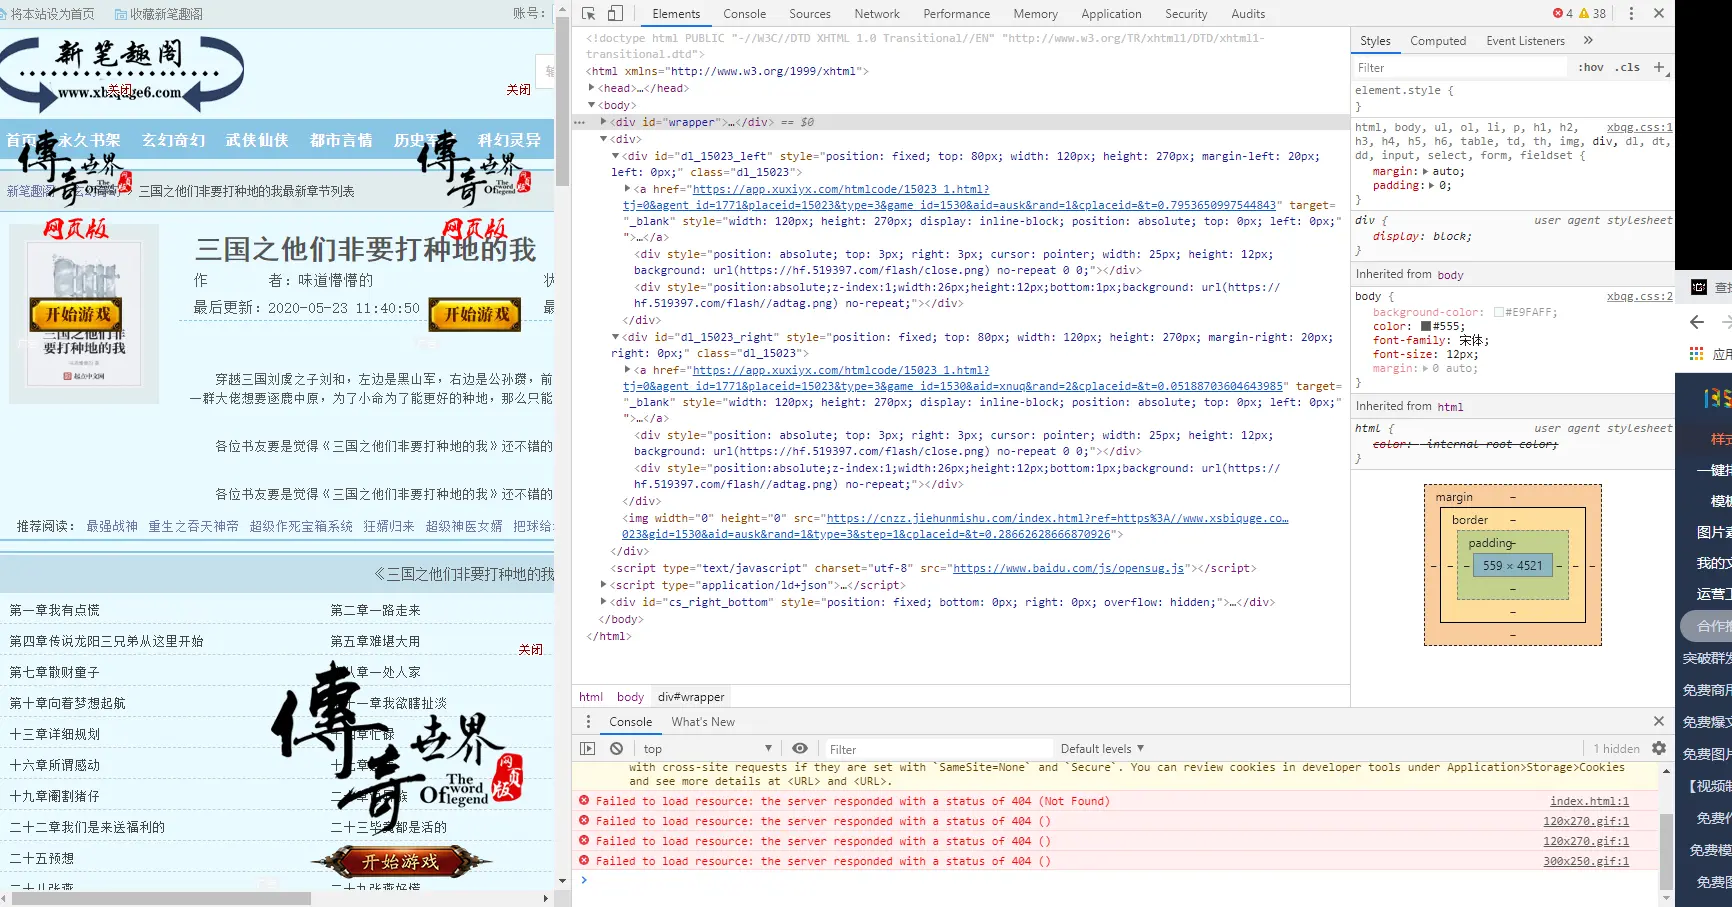
Task: Click the background-color #E9FAFF swatch
Action: coord(1499,313)
